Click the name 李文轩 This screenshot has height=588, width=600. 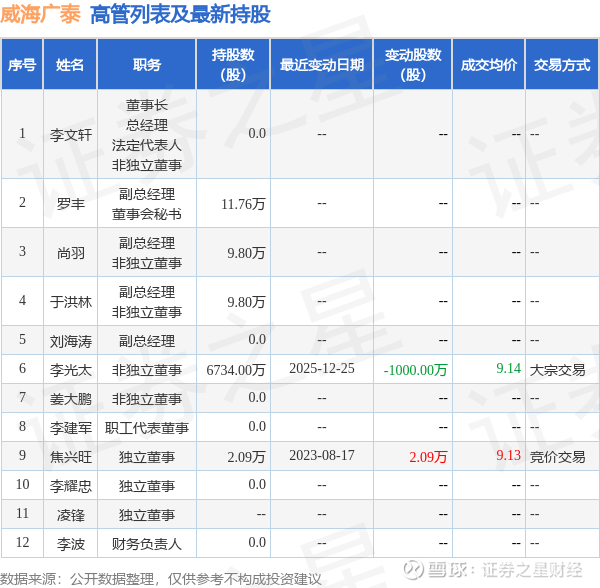point(71,135)
